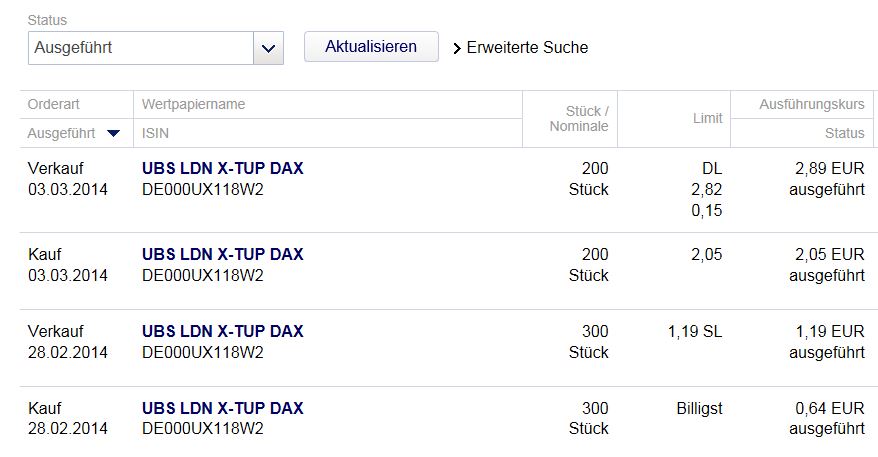Click the Billigst limit entry
The width and height of the screenshot is (878, 457).
pos(699,408)
